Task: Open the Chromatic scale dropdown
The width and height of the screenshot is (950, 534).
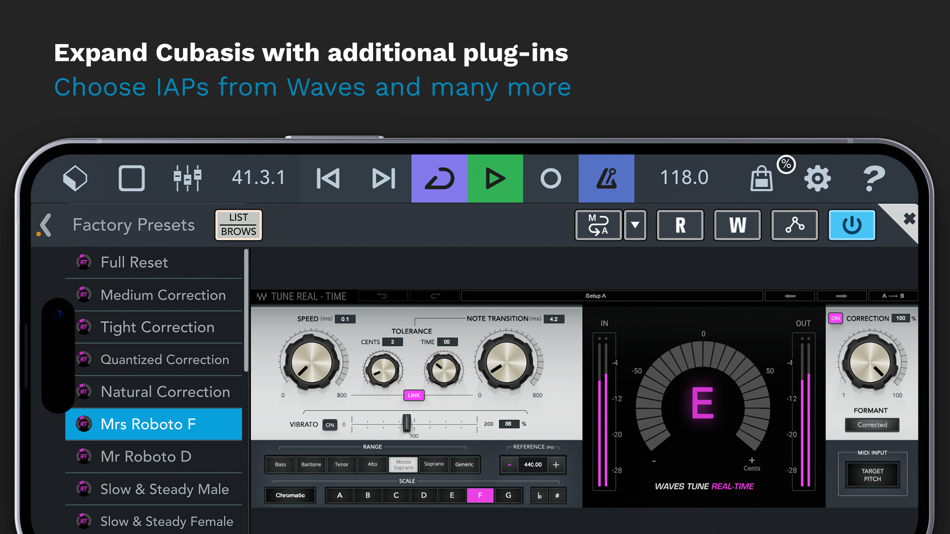Action: [x=290, y=495]
